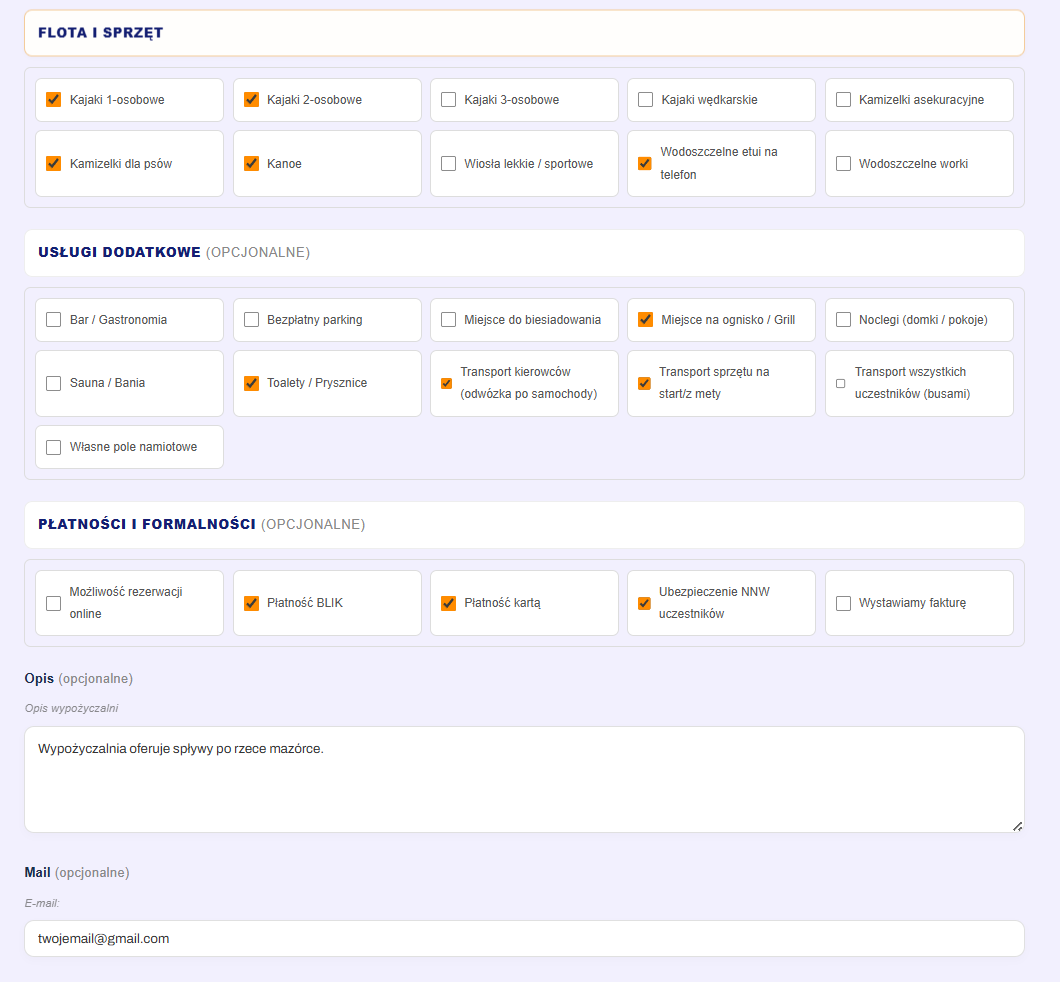Select Wiosła lekkie / sportowe

(x=448, y=163)
